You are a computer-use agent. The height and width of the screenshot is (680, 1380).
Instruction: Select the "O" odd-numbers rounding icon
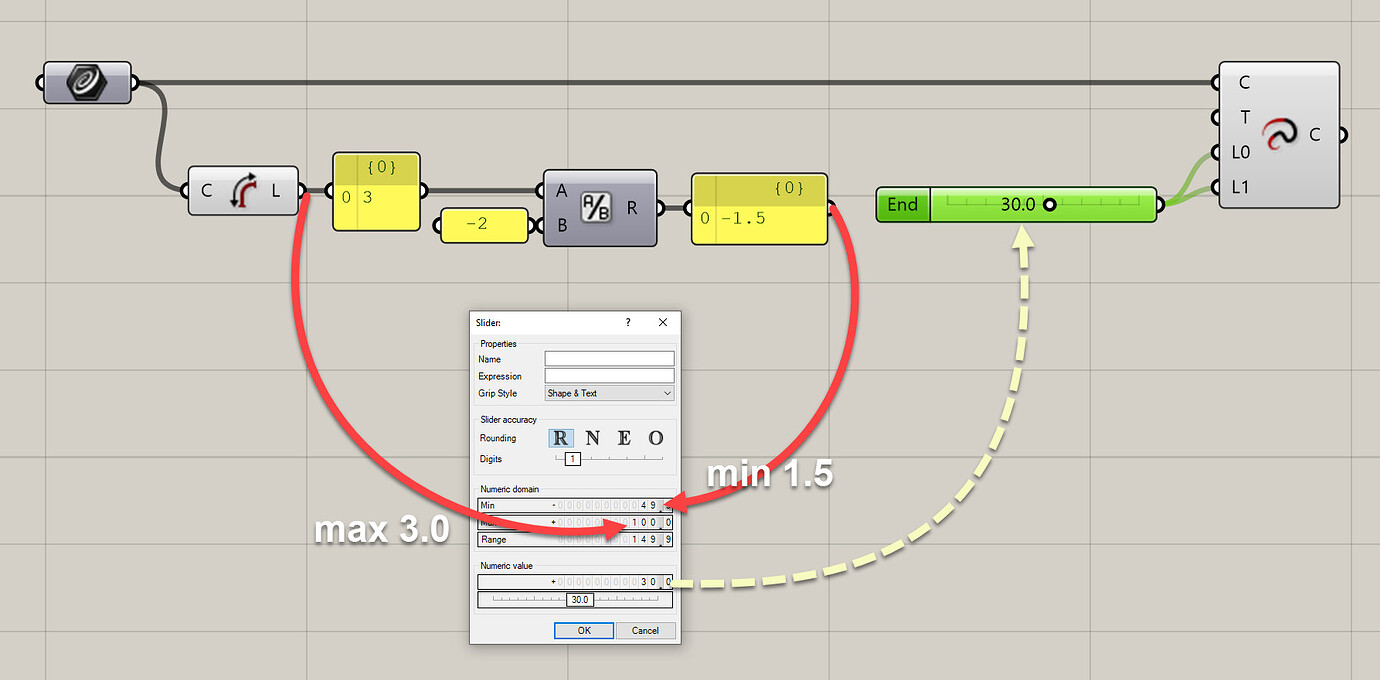(x=658, y=438)
